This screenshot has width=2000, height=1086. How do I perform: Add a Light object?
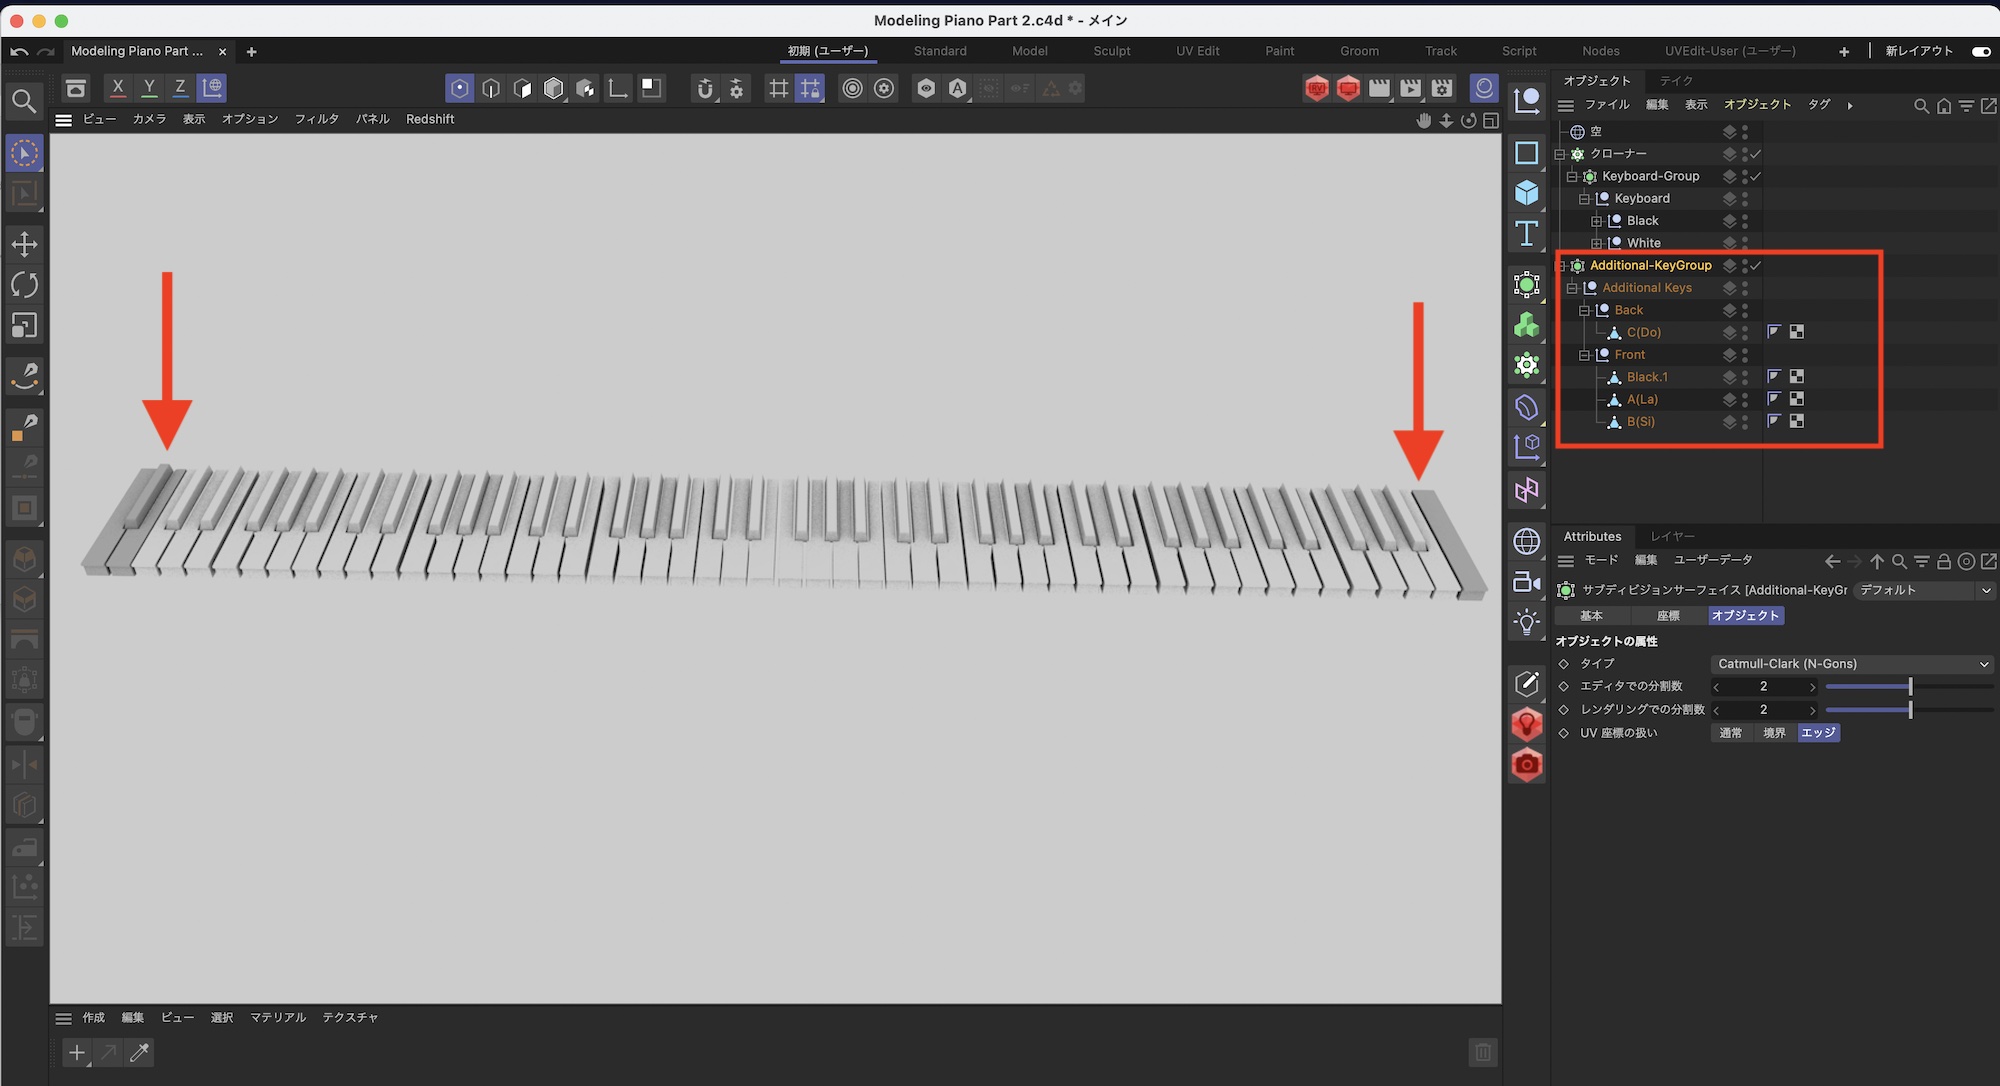tap(1526, 622)
